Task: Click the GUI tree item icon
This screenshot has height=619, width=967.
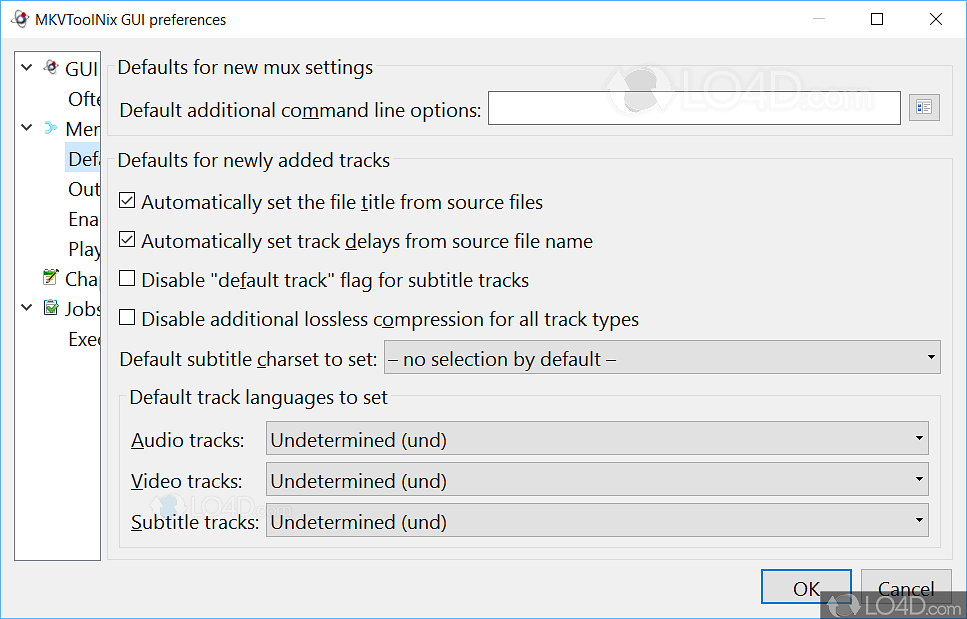Action: (51, 68)
